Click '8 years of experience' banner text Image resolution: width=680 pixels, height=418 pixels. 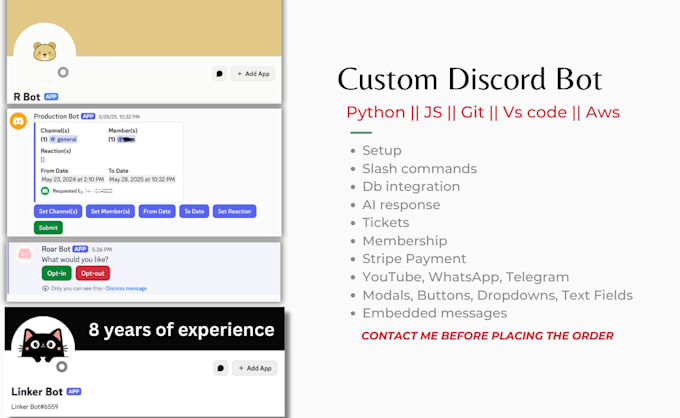(x=181, y=330)
